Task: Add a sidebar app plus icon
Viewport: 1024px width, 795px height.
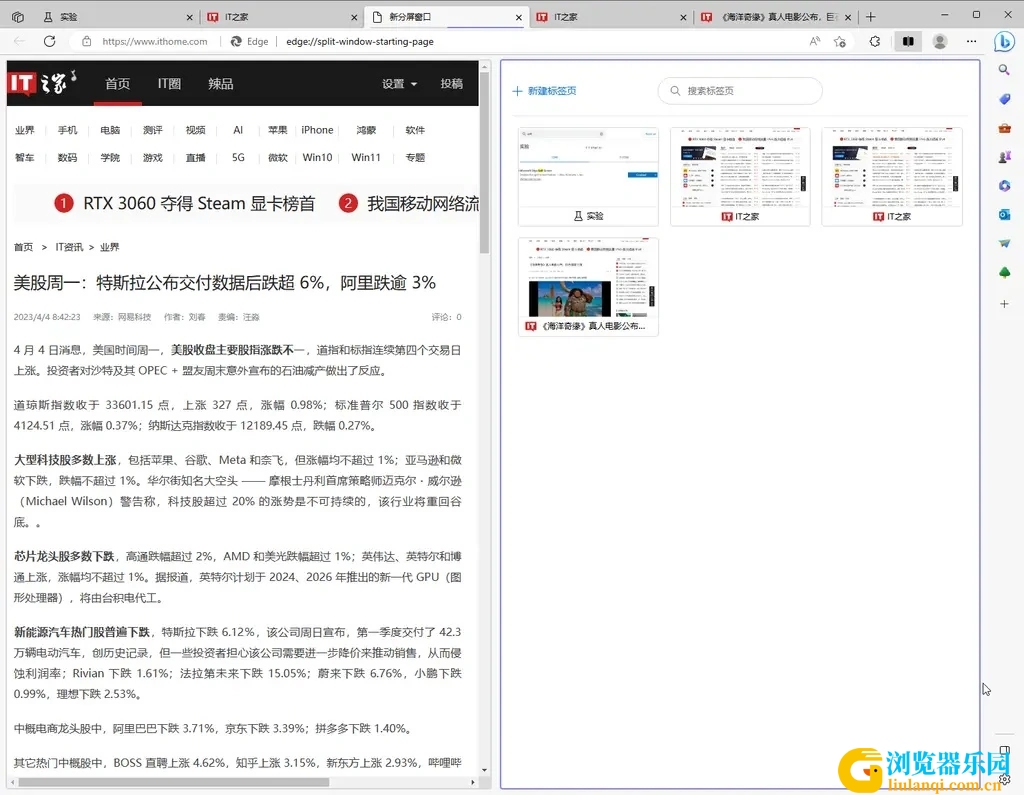Action: click(x=1004, y=304)
